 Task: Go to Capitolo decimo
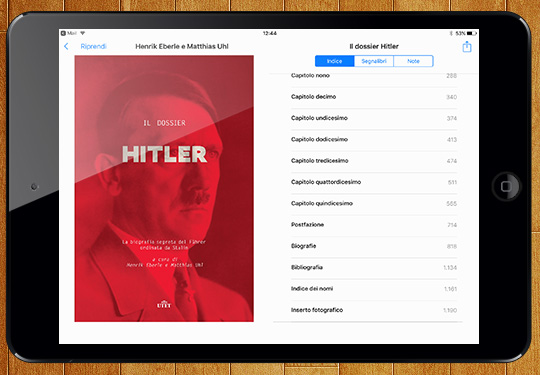click(374, 97)
